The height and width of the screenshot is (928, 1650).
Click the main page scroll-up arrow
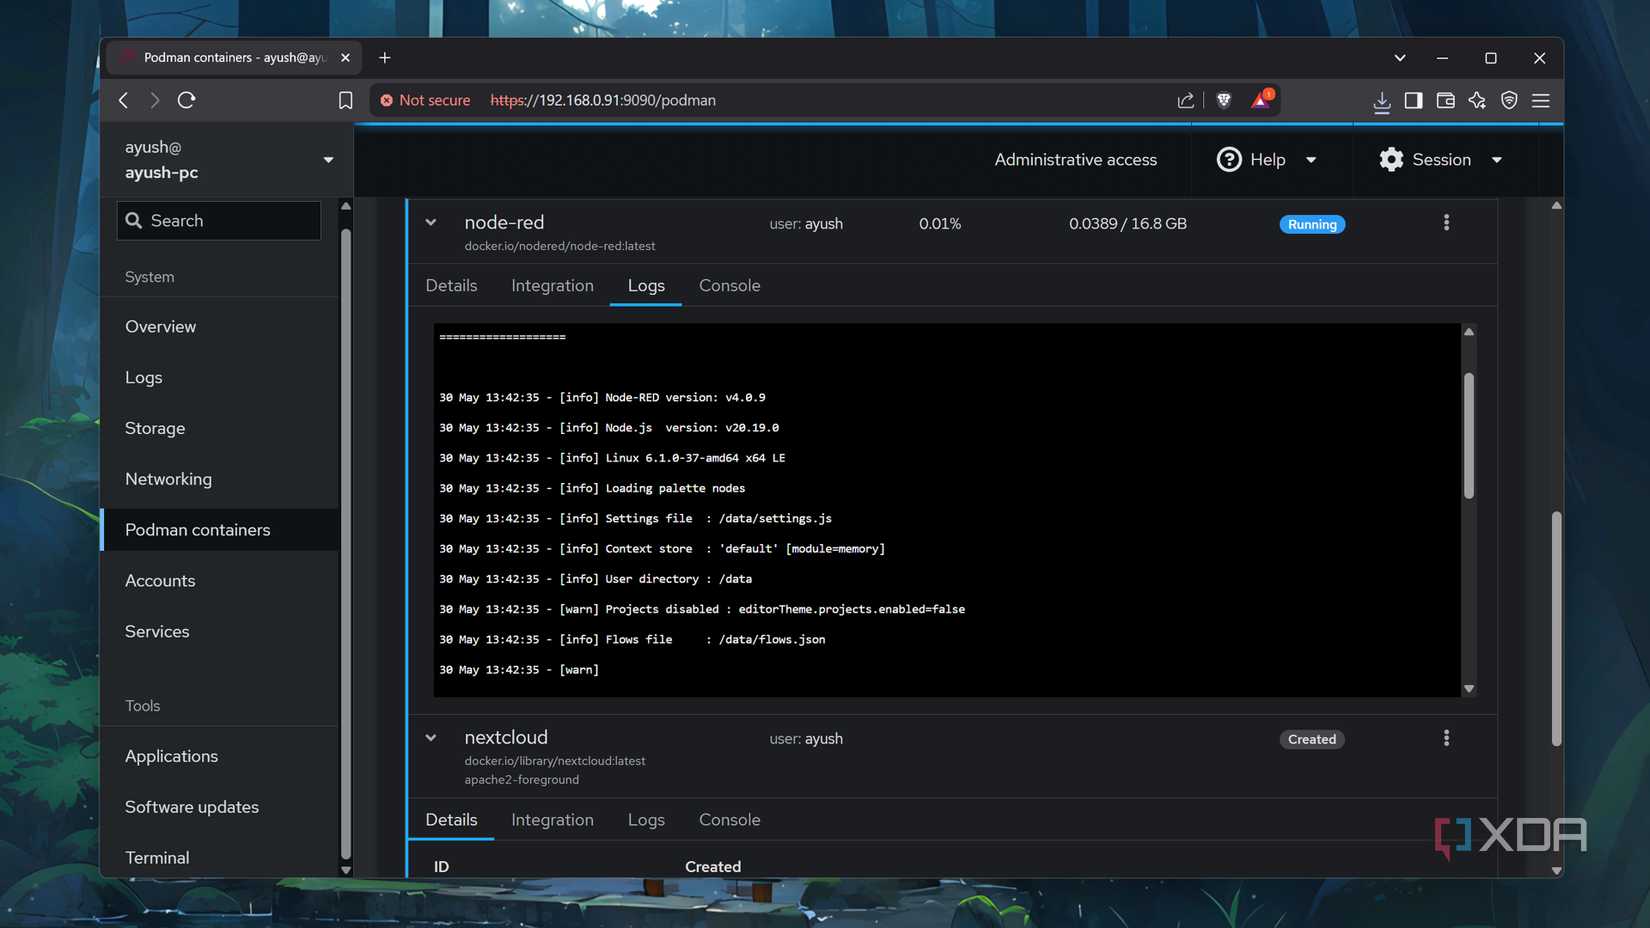tap(1556, 205)
